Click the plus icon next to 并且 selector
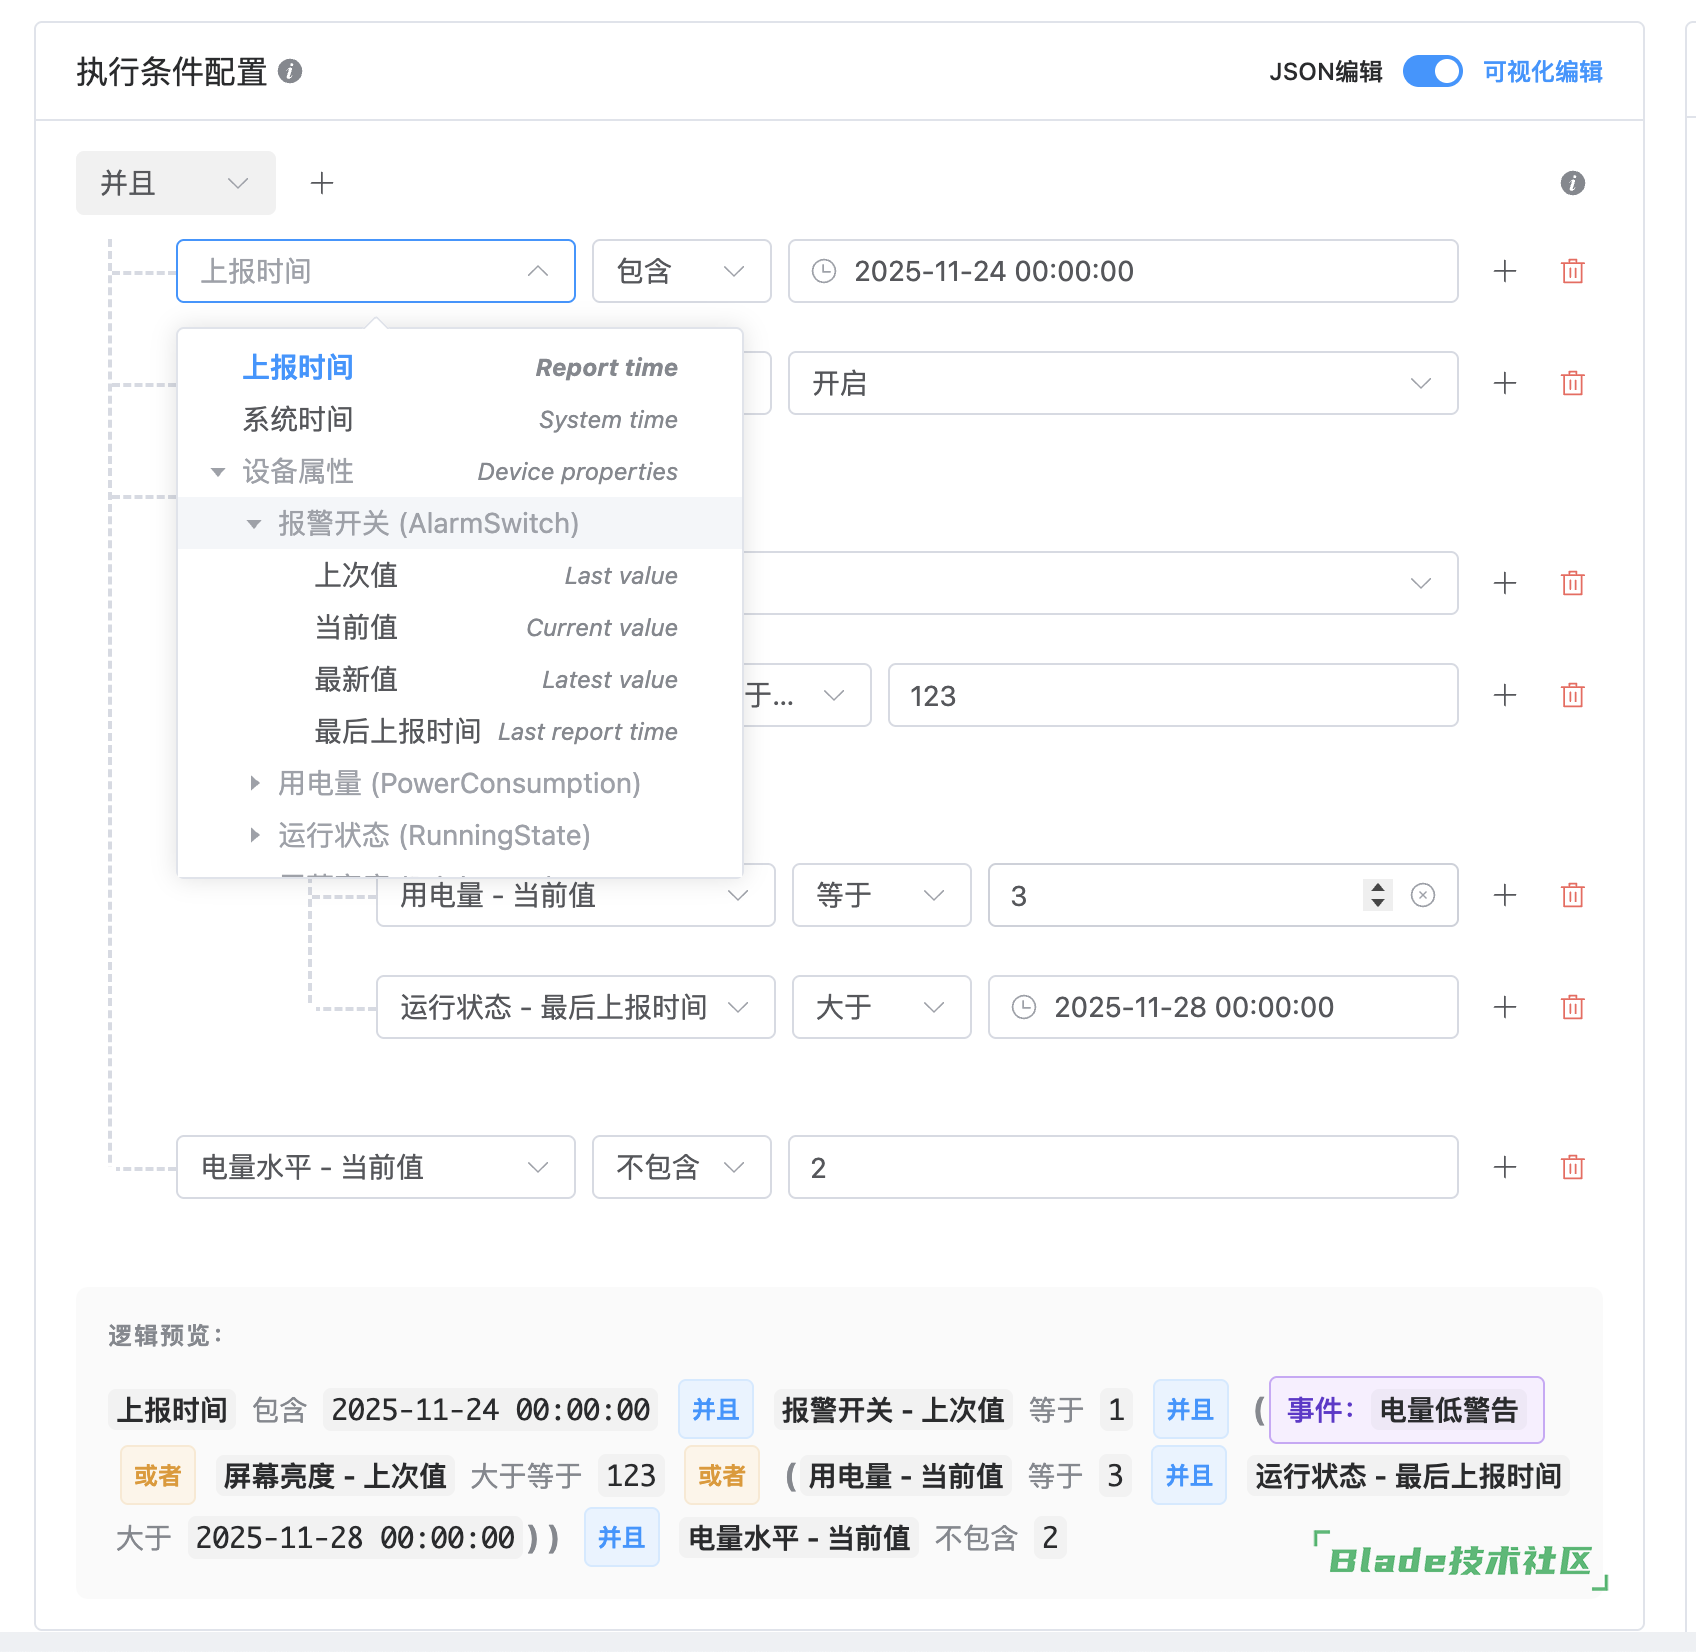Image resolution: width=1696 pixels, height=1652 pixels. pyautogui.click(x=322, y=183)
